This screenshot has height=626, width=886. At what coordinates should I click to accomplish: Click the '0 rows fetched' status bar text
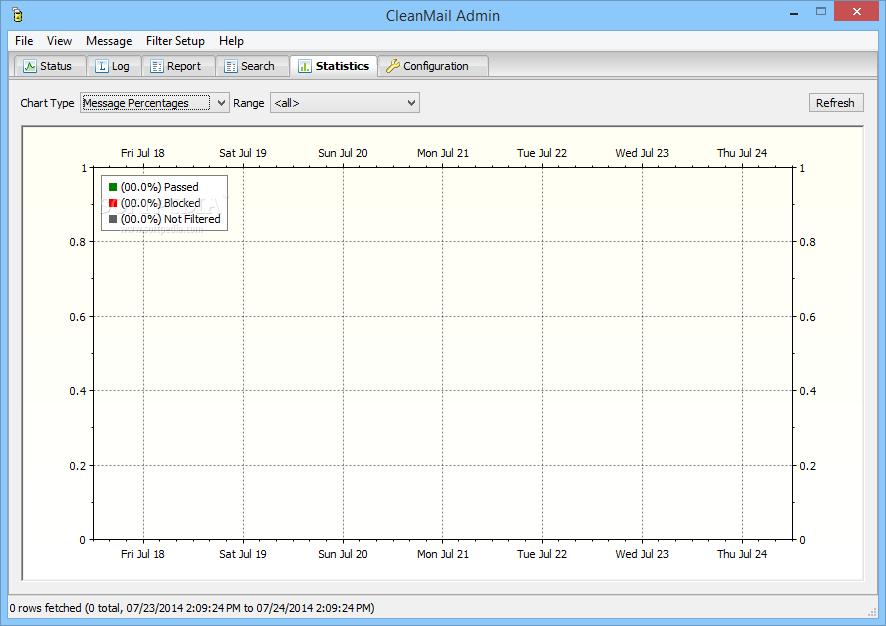pos(192,608)
